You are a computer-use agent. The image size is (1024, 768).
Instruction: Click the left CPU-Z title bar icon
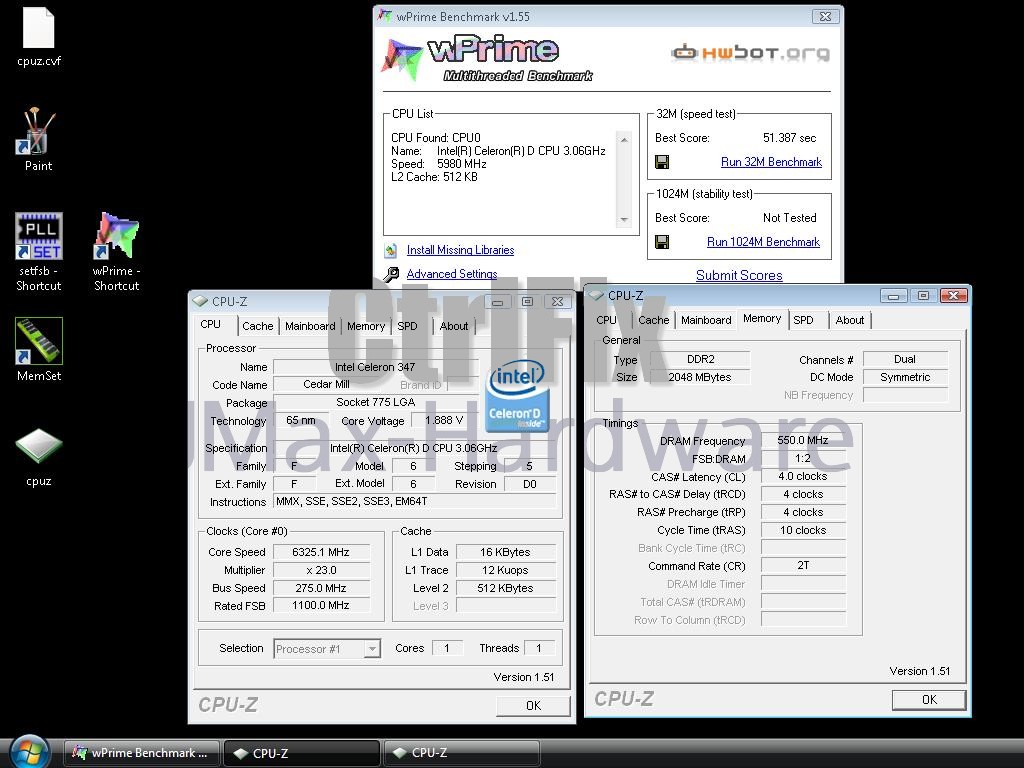pyautogui.click(x=200, y=302)
